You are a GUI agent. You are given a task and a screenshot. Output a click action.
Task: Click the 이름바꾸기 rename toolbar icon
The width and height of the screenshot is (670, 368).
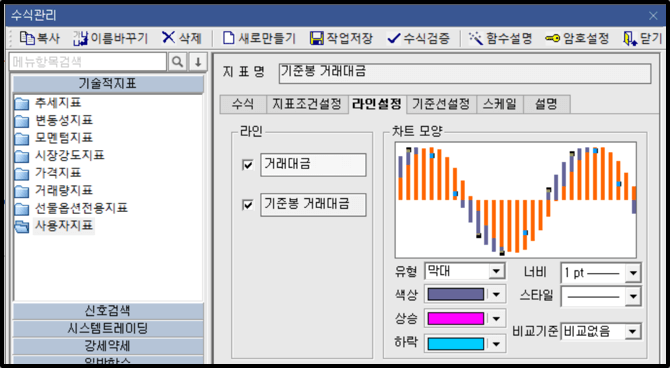click(x=80, y=38)
